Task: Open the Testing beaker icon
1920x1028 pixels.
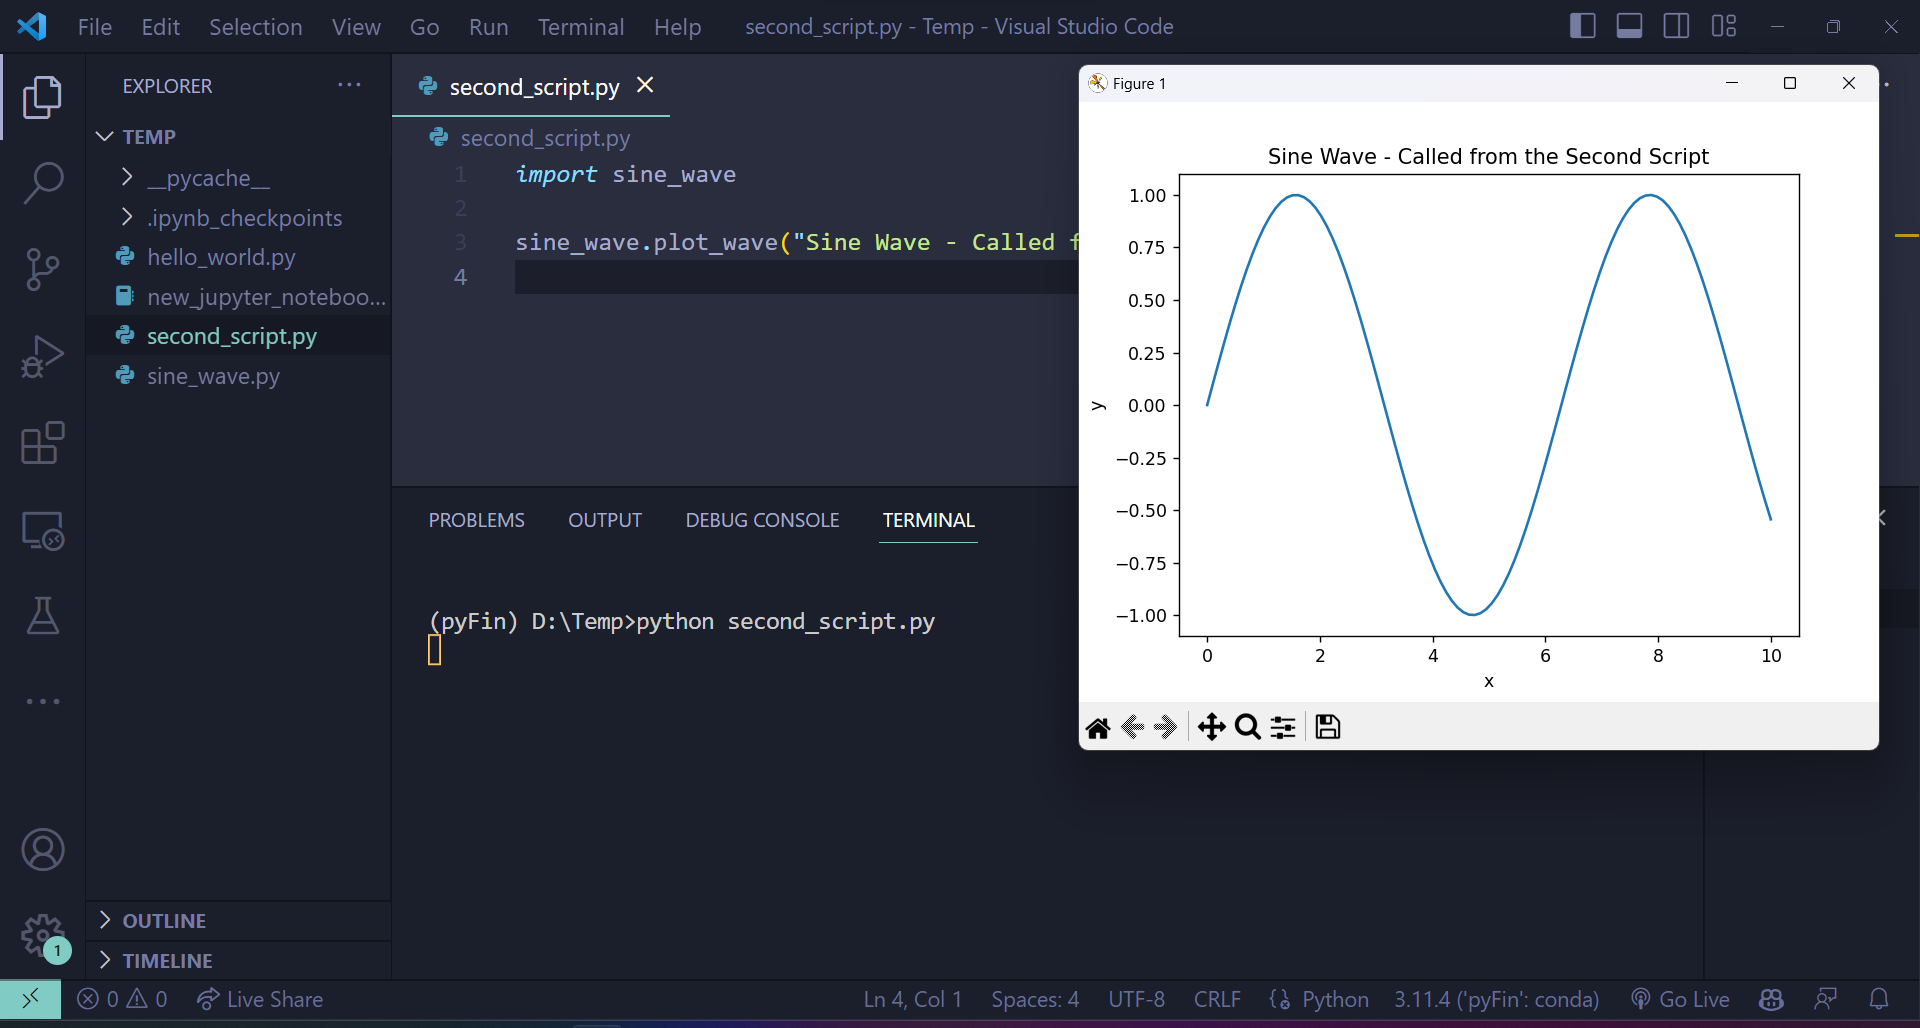Action: click(42, 615)
